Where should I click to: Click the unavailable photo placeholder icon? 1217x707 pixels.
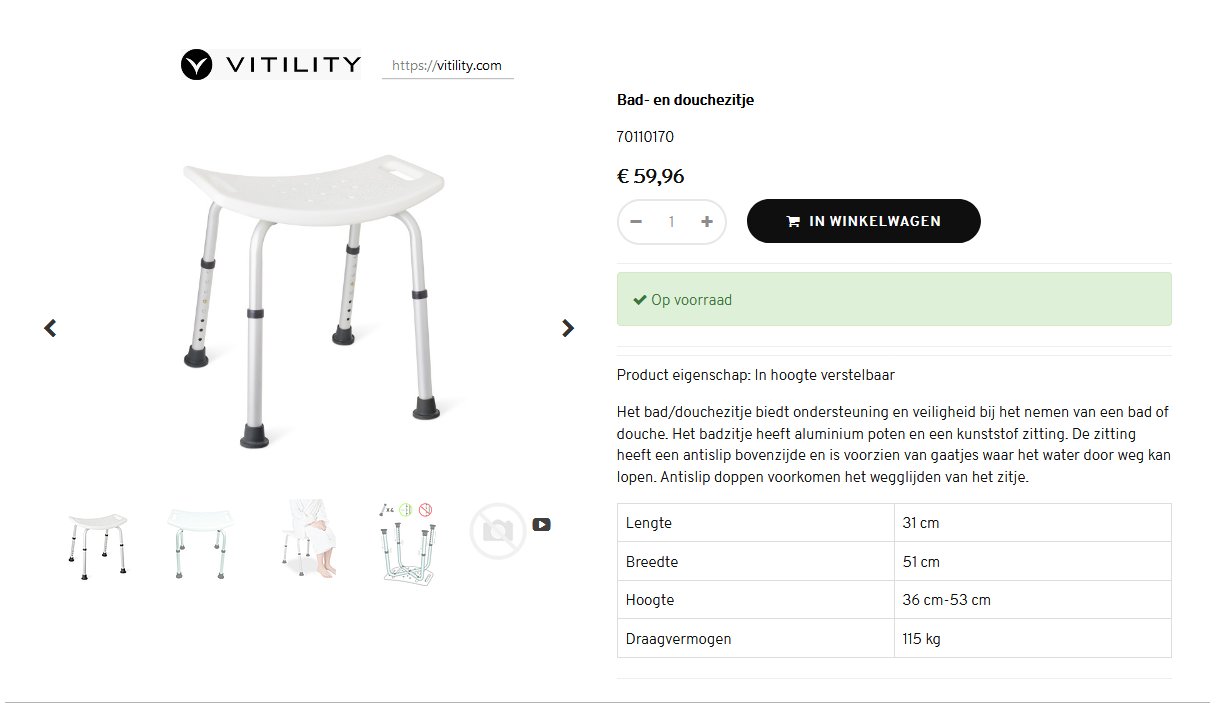click(x=497, y=530)
